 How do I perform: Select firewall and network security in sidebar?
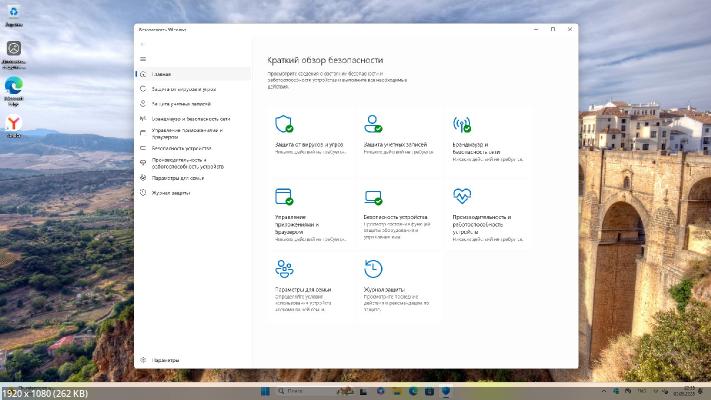[190, 118]
